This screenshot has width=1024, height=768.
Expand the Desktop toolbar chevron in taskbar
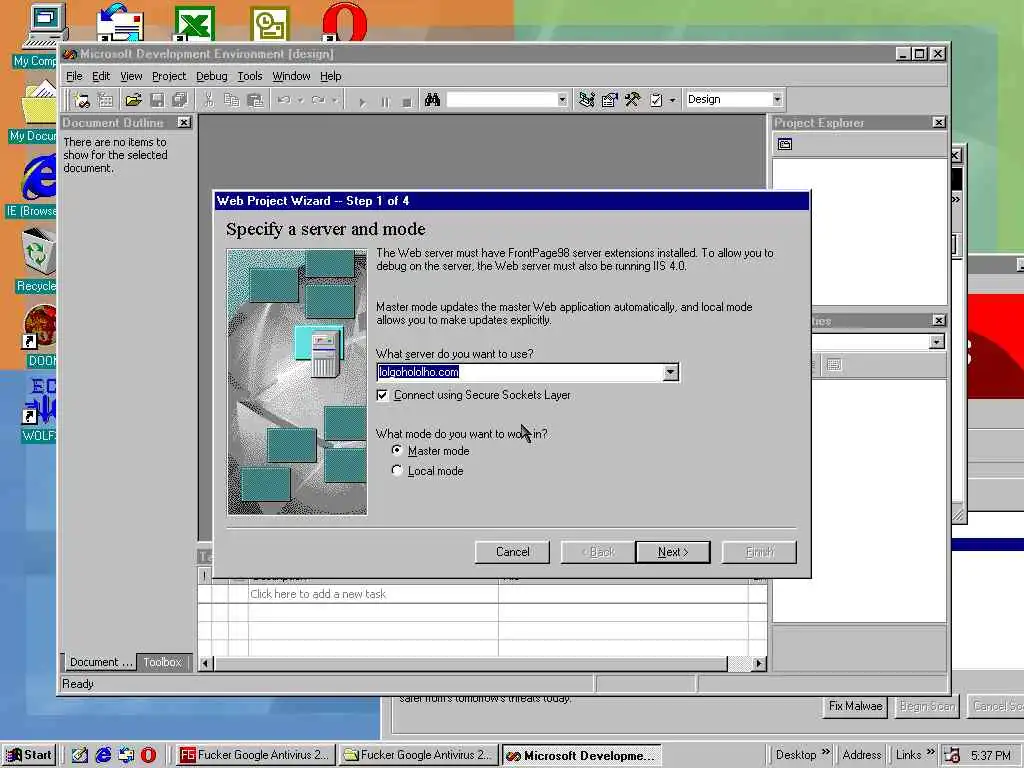(825, 752)
